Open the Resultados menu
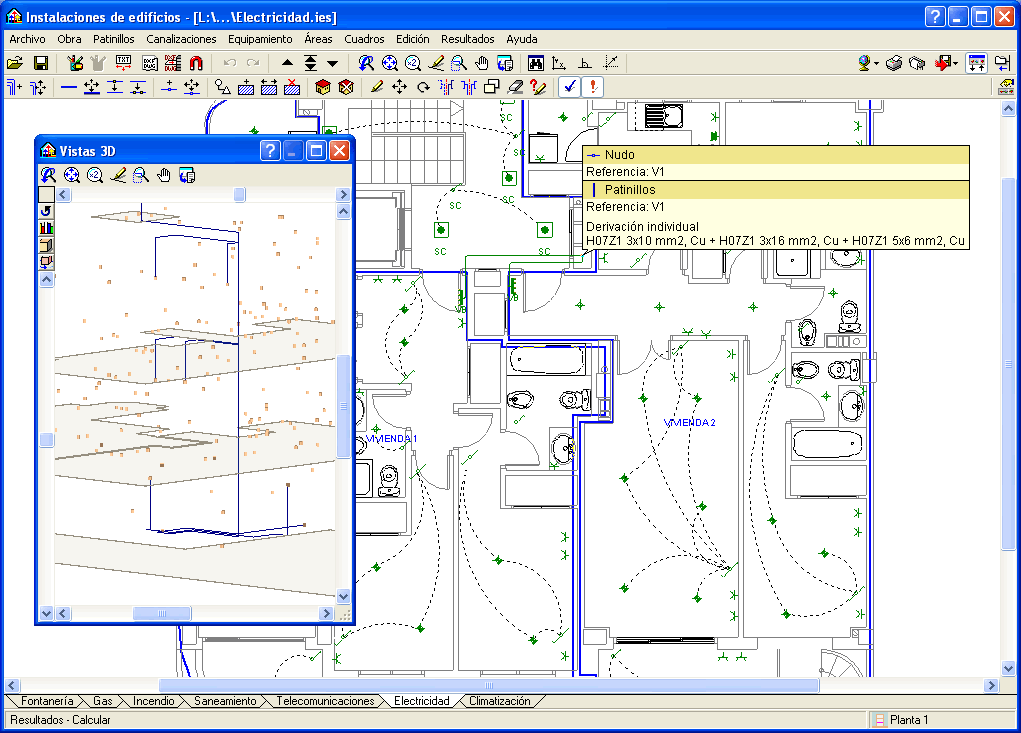 click(x=468, y=39)
